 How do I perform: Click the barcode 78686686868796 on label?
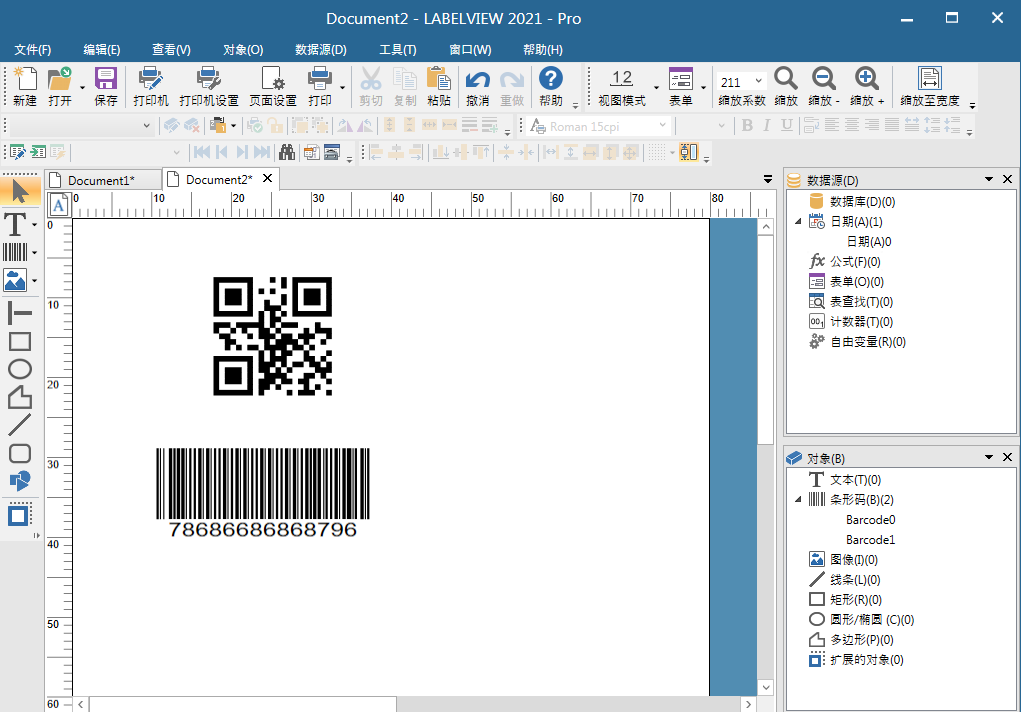click(262, 493)
